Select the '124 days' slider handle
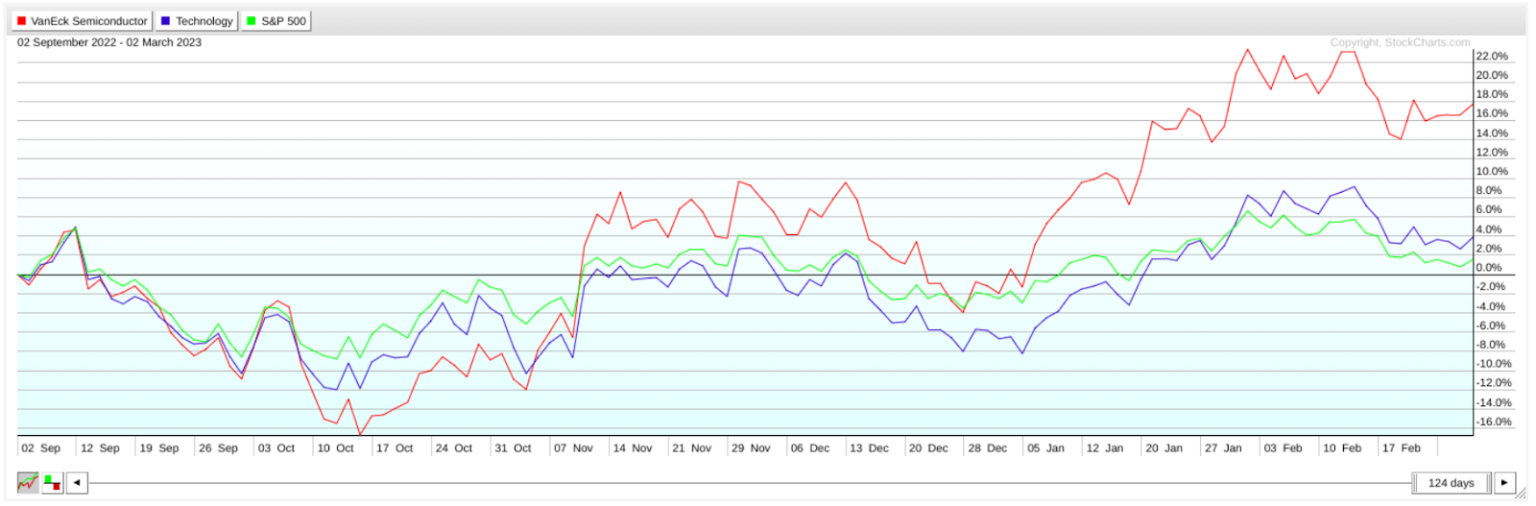The width and height of the screenshot is (1536, 506). click(x=1451, y=483)
